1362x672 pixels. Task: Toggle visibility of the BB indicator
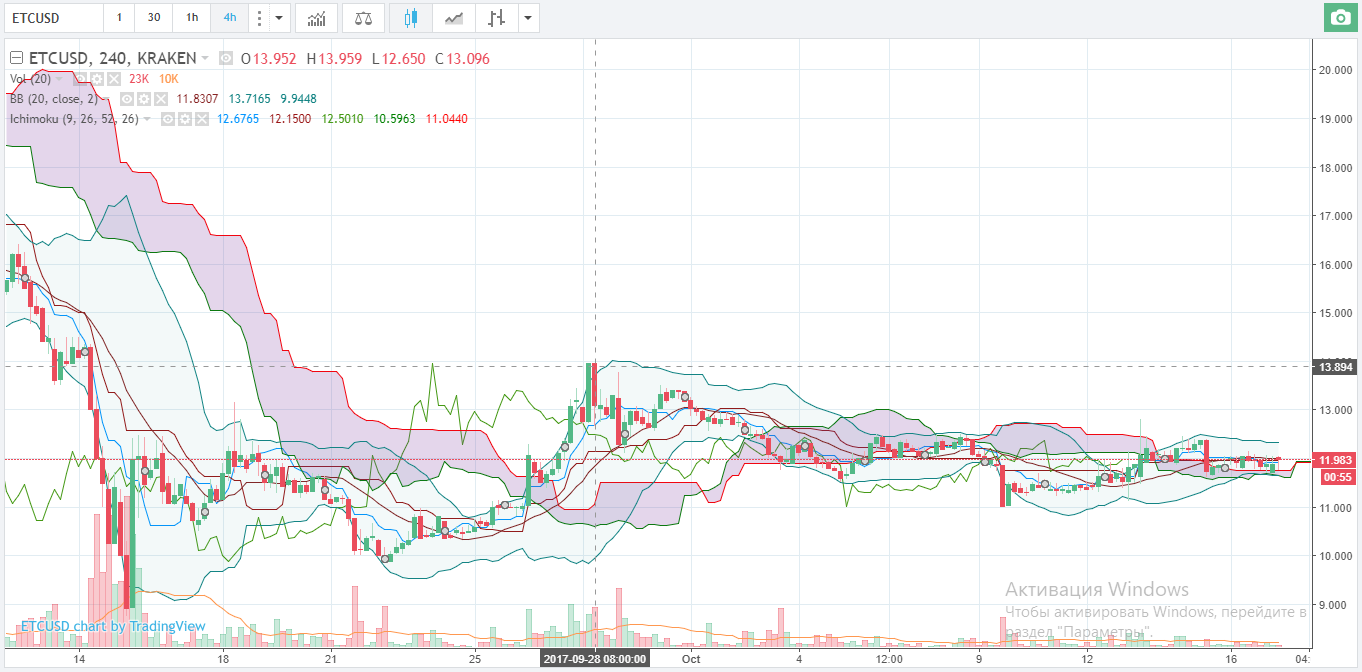point(128,99)
